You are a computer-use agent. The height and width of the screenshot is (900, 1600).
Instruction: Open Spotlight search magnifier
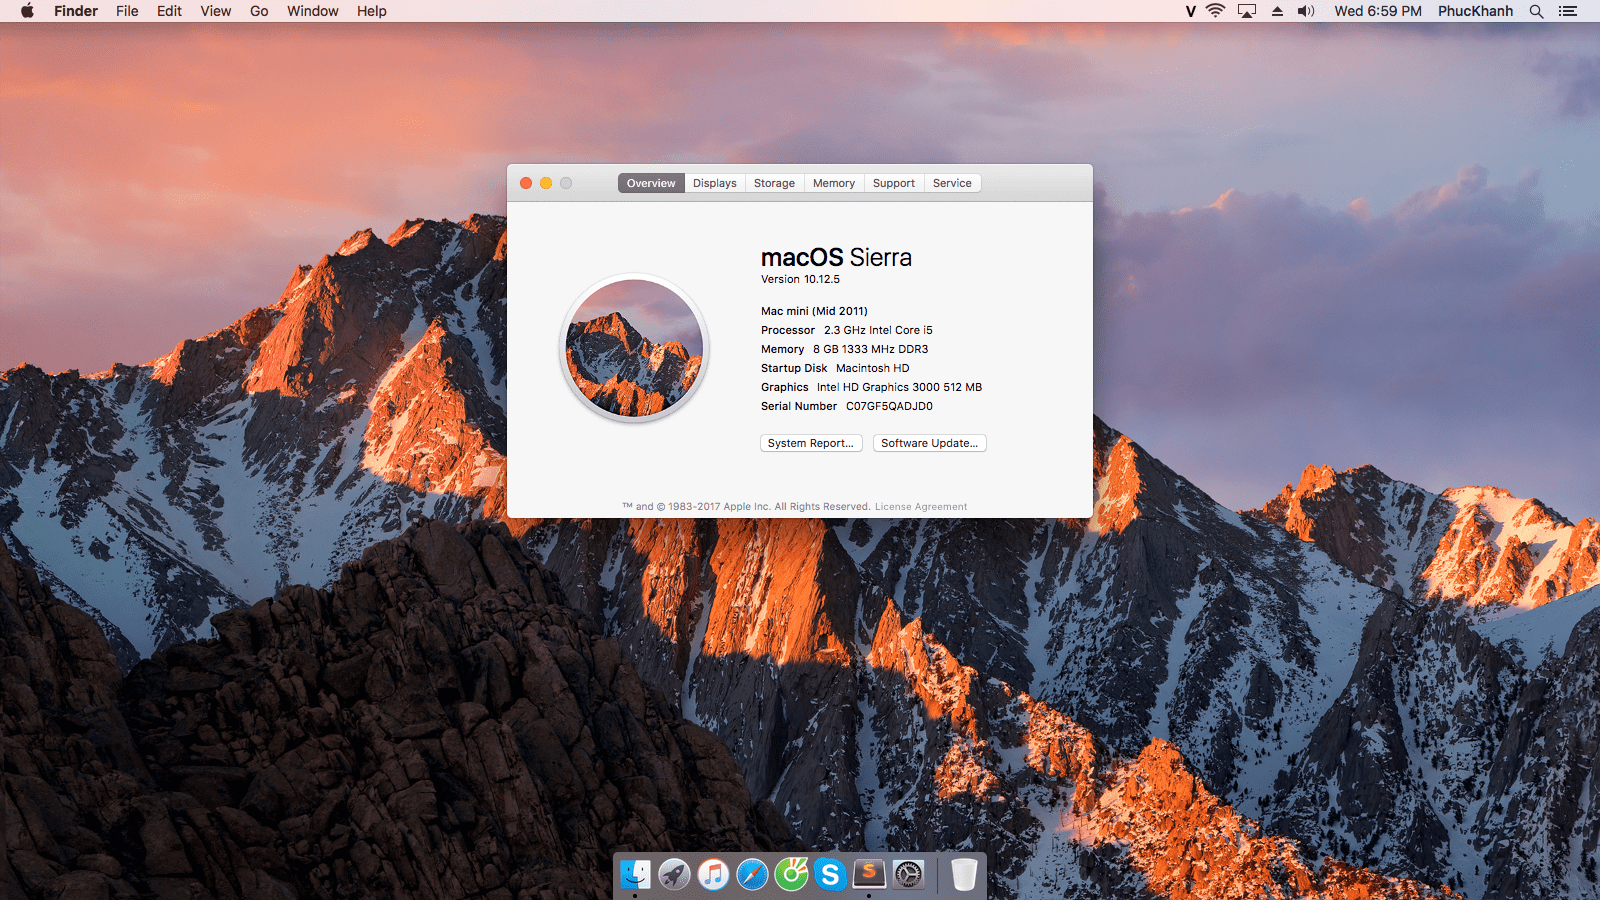1536,11
